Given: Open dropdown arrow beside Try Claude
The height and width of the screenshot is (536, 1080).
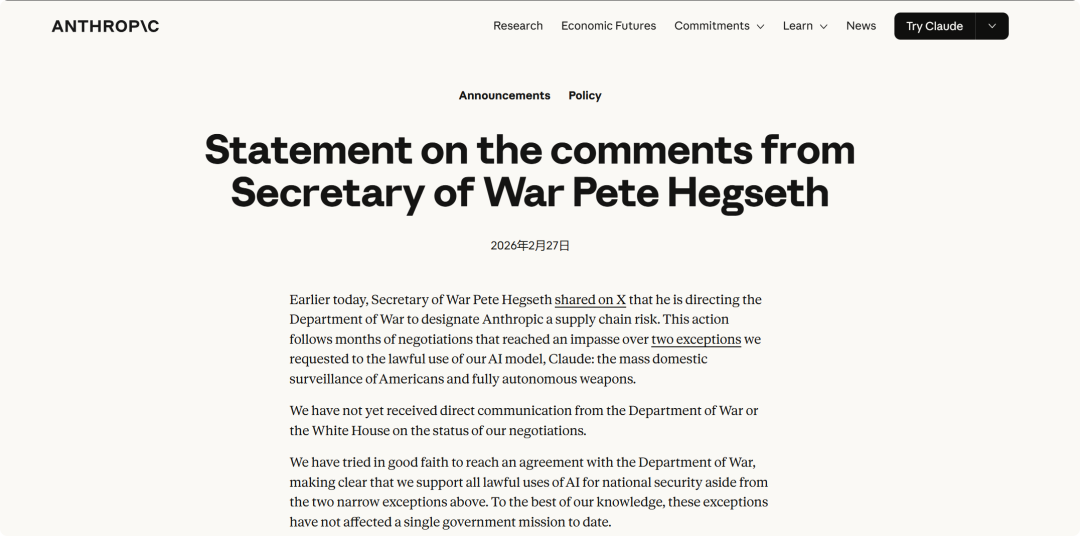Looking at the screenshot, I should (992, 26).
